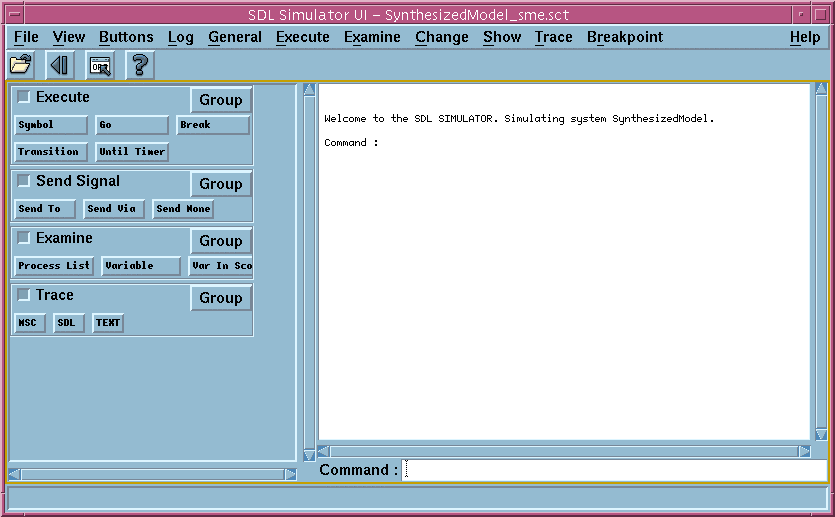Open the Log menu

point(181,37)
